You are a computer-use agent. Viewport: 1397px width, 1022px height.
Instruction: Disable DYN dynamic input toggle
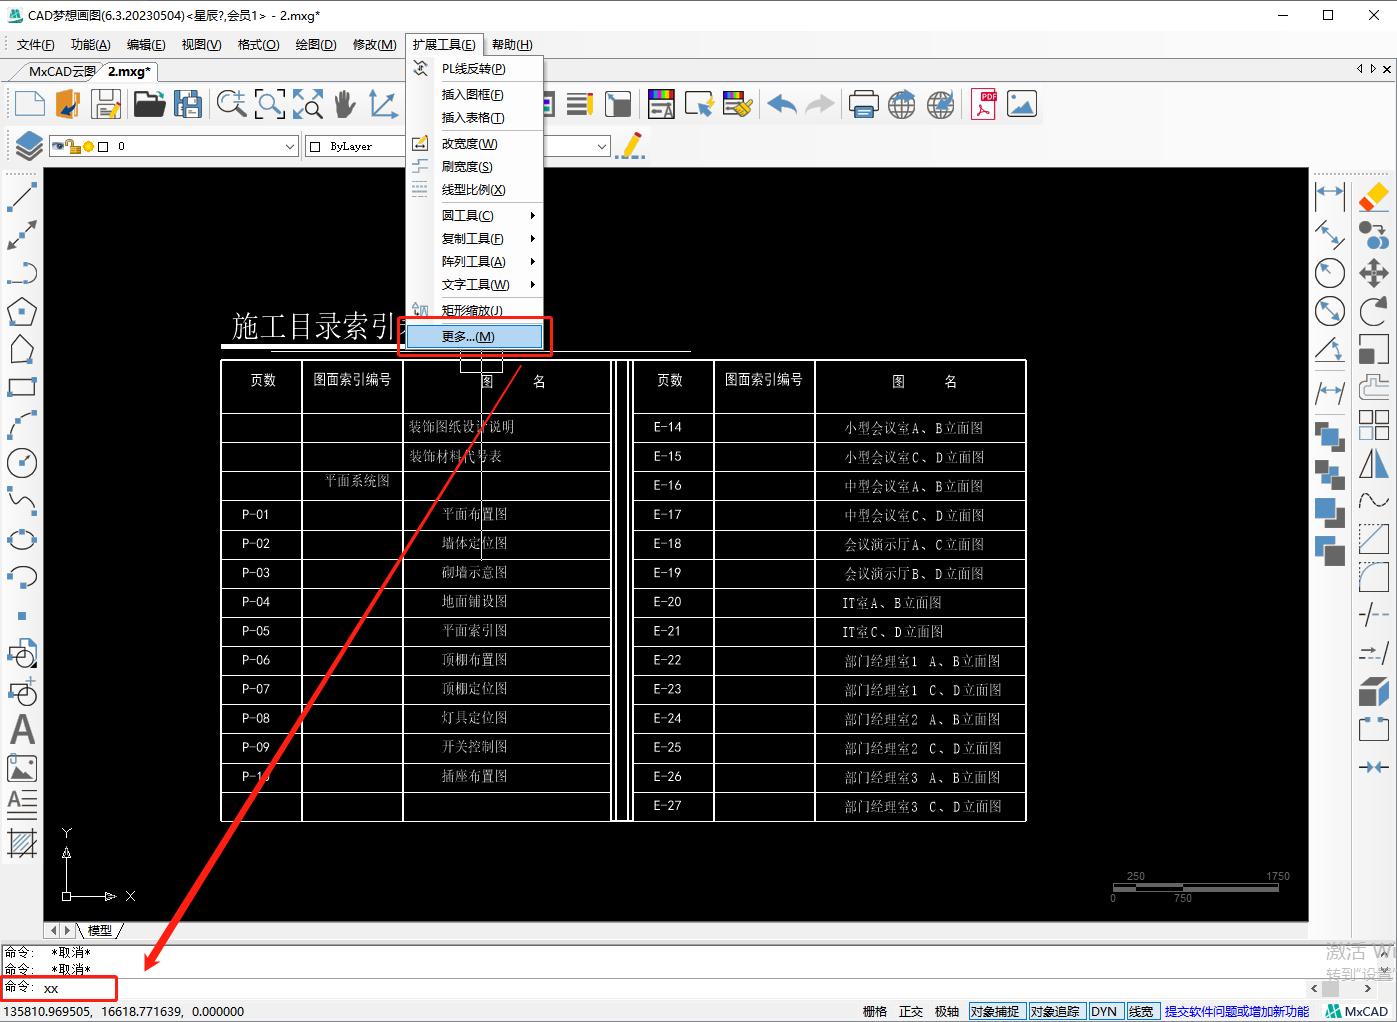(x=1104, y=1011)
